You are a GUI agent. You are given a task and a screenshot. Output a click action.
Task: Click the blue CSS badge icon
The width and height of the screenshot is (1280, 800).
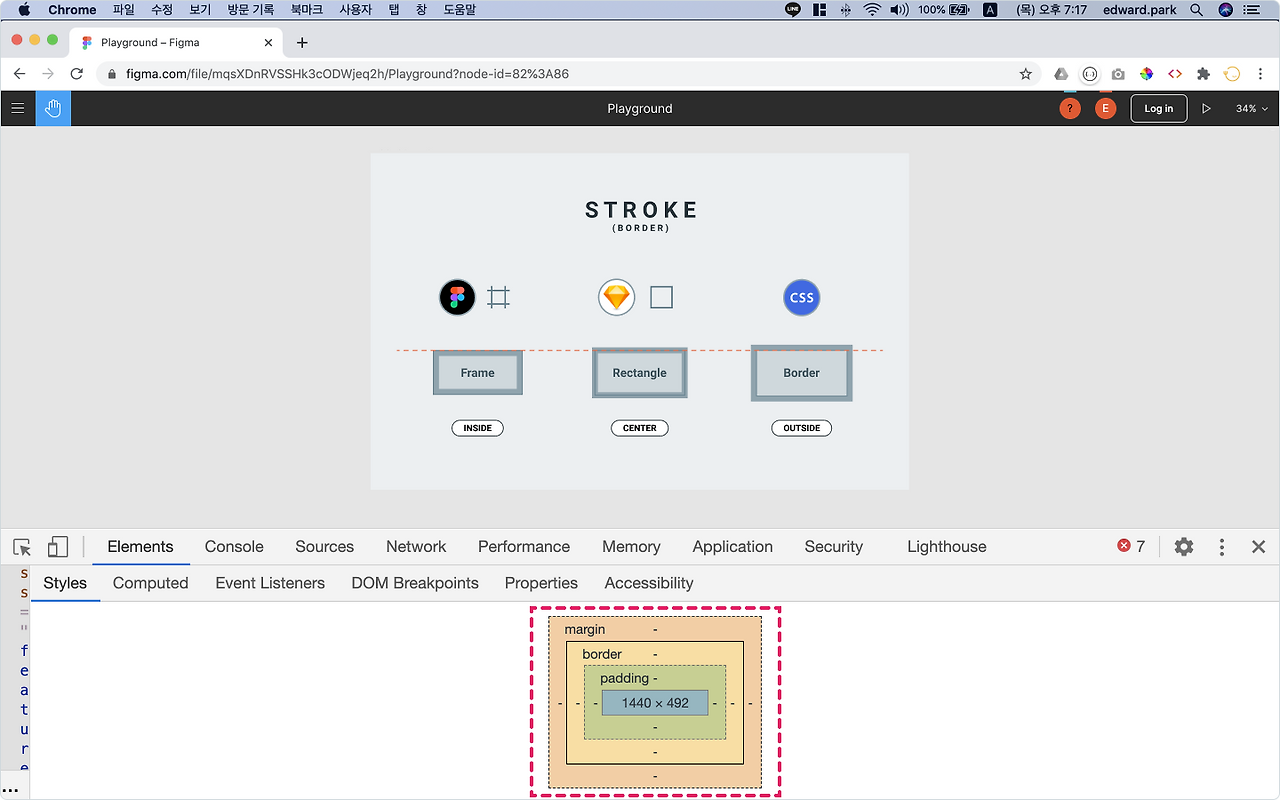click(x=802, y=297)
